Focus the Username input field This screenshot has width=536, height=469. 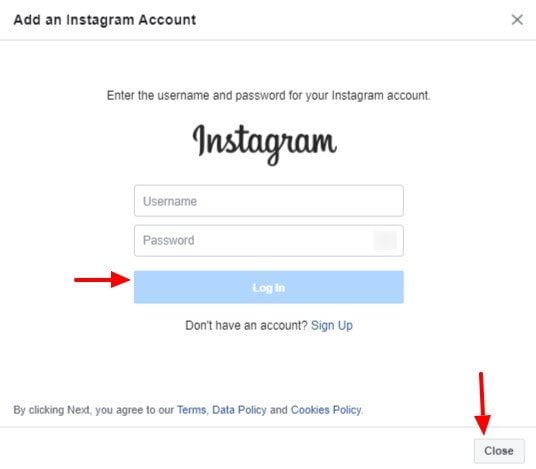tap(269, 201)
